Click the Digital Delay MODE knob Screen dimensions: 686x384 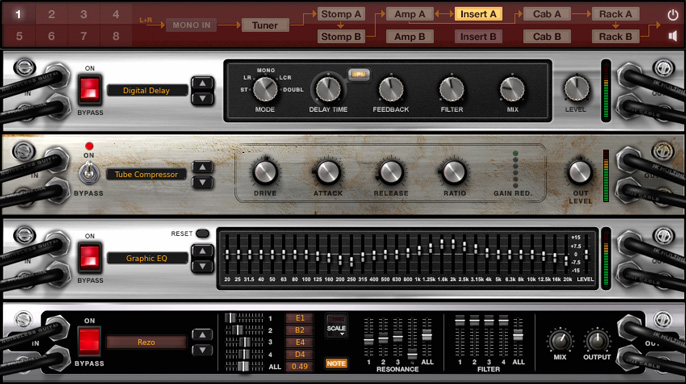(x=265, y=89)
